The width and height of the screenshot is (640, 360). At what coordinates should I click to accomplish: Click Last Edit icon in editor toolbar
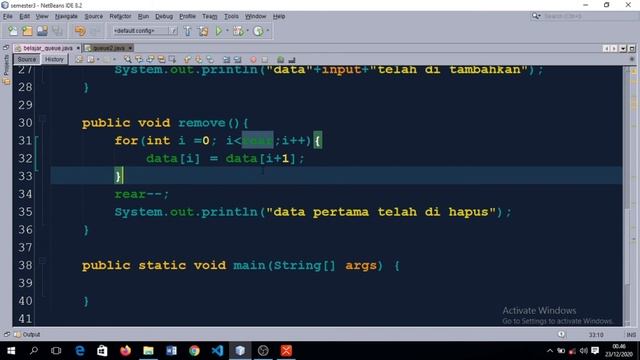point(79,60)
